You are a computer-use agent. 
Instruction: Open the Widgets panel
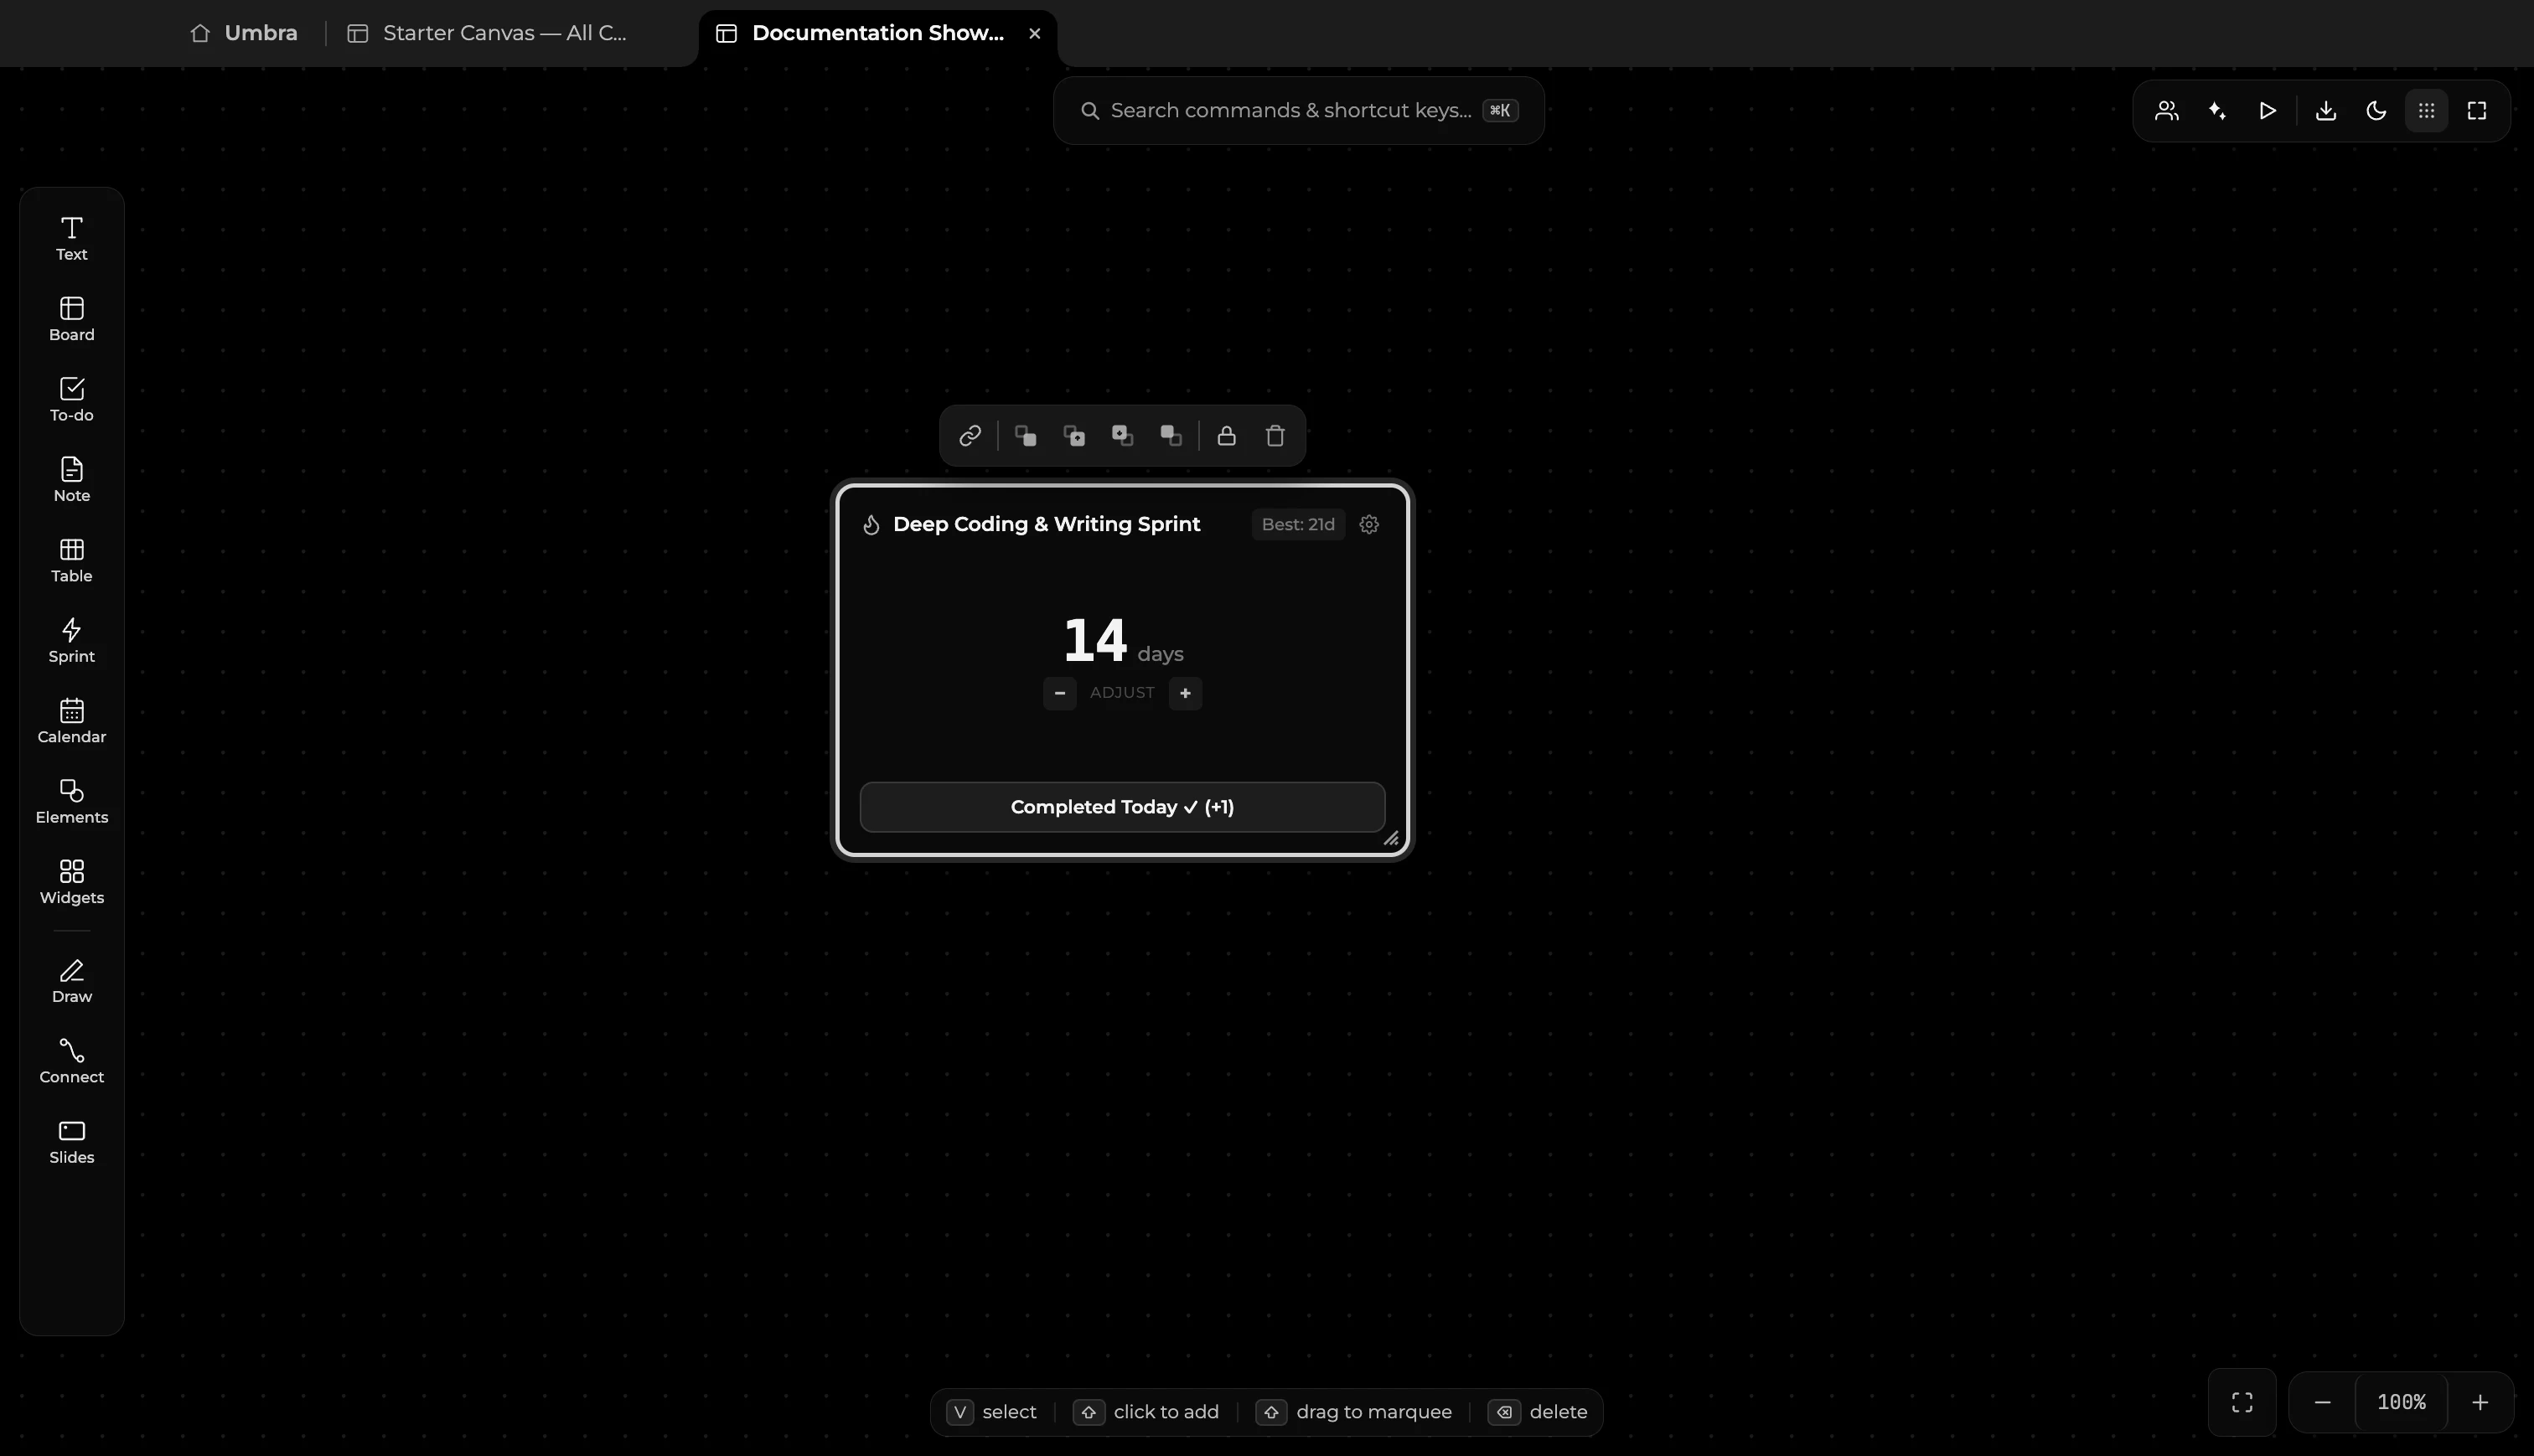[71, 883]
